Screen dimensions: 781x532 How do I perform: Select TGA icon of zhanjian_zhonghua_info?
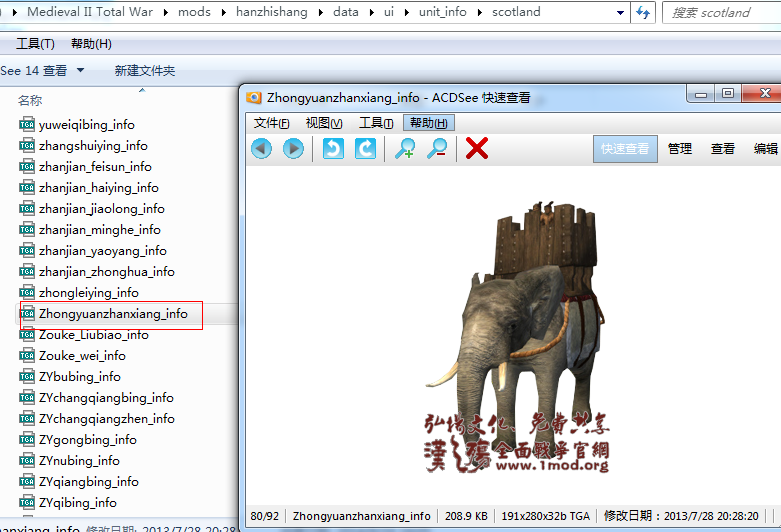[x=27, y=271]
